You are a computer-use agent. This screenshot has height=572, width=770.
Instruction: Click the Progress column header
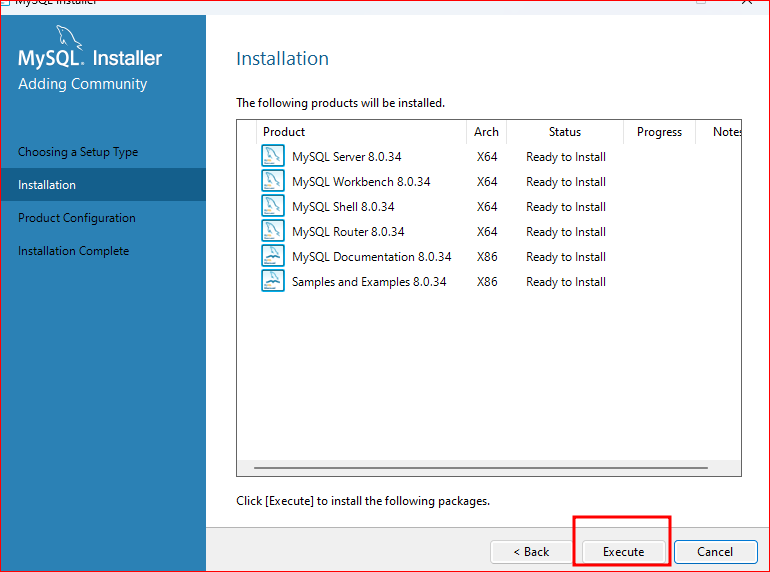[x=660, y=132]
